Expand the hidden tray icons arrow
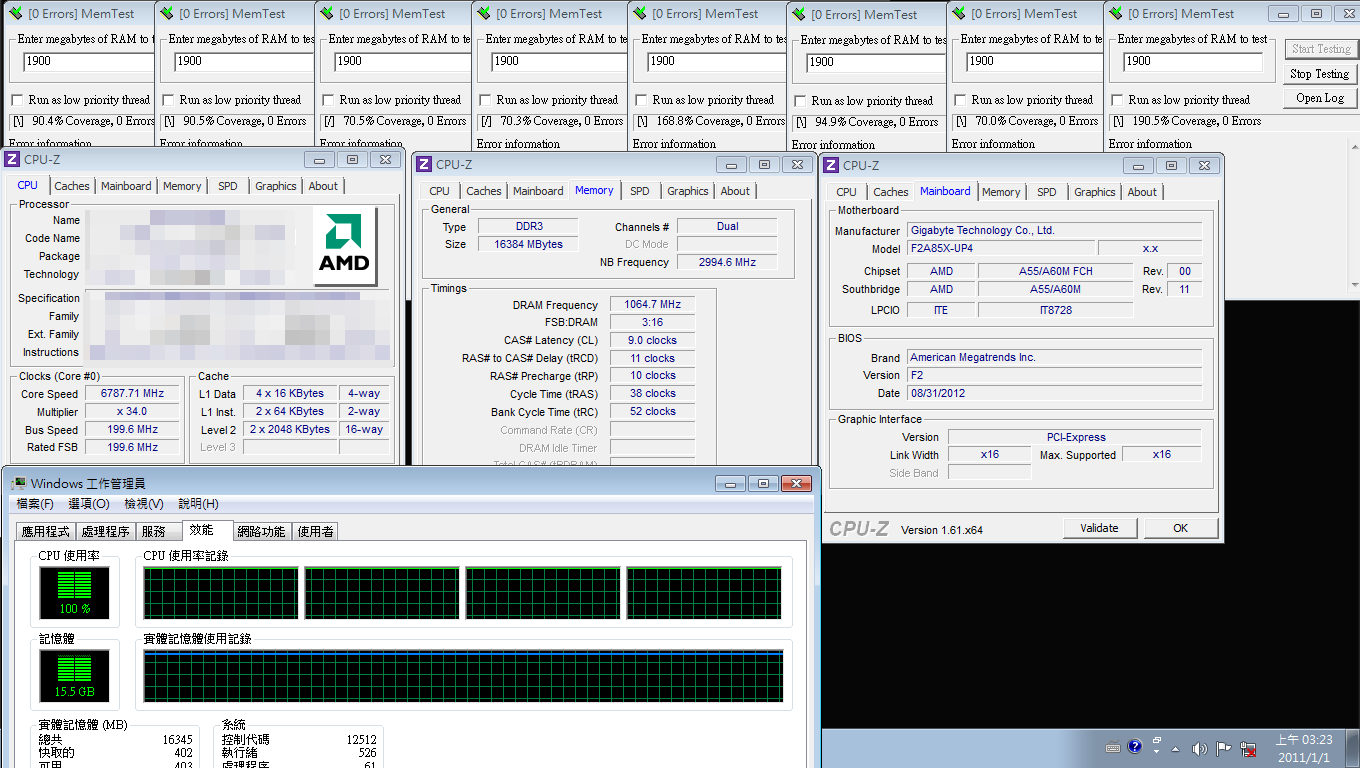The width and height of the screenshot is (1360, 768). coord(1177,748)
